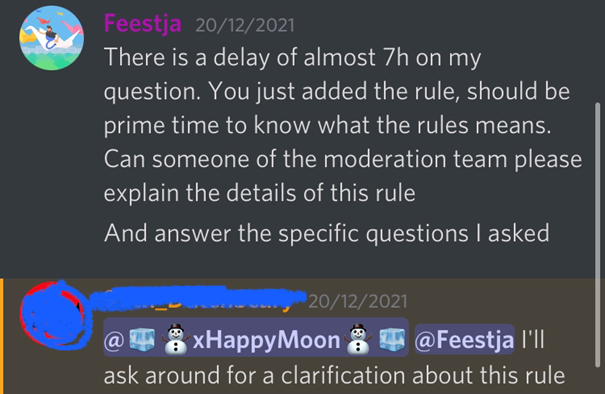Click the timestamp after the scribbled name
Image resolution: width=605 pixels, height=394 pixels.
357,301
